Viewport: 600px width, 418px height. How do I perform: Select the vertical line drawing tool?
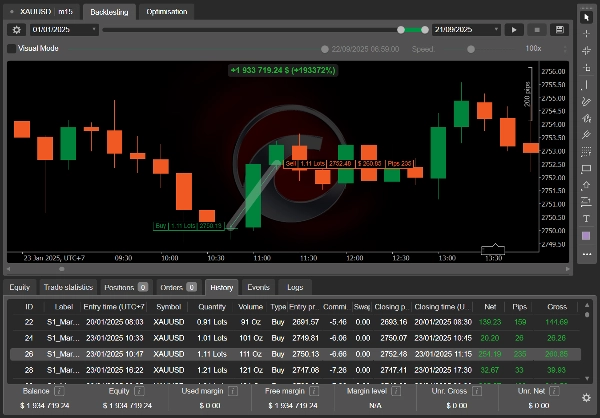586,85
